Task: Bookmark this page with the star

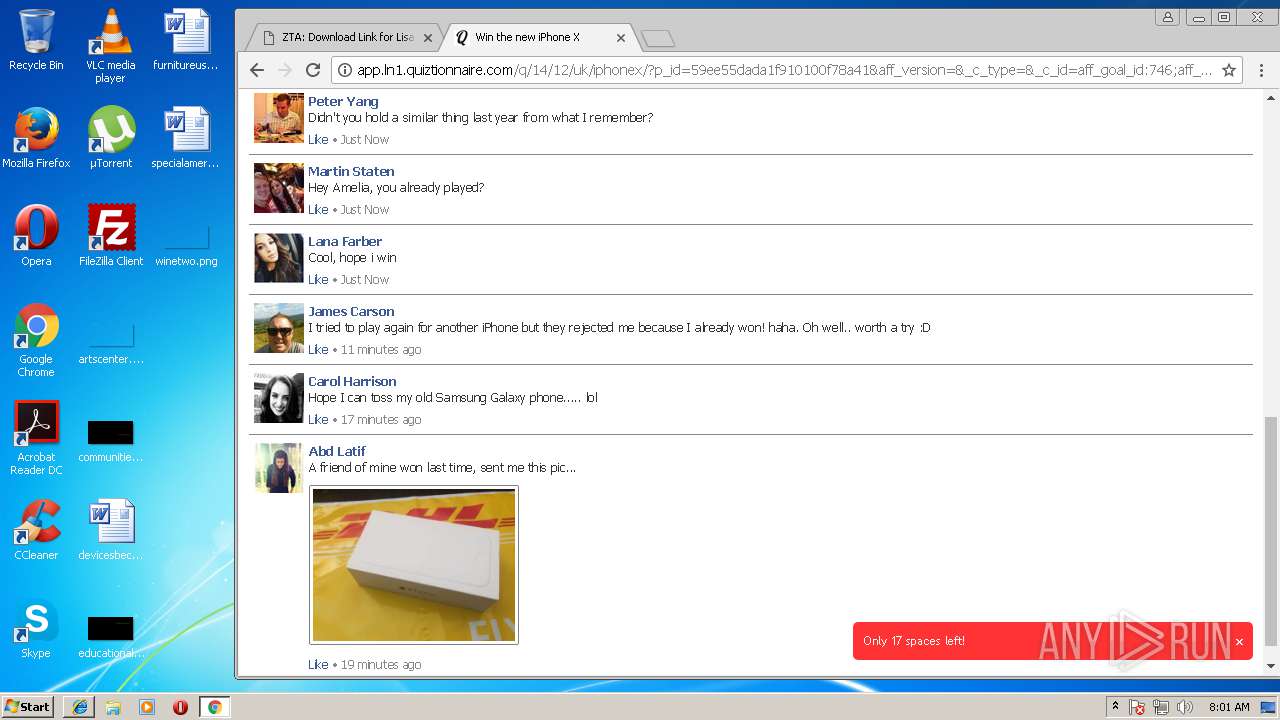Action: (x=1229, y=70)
